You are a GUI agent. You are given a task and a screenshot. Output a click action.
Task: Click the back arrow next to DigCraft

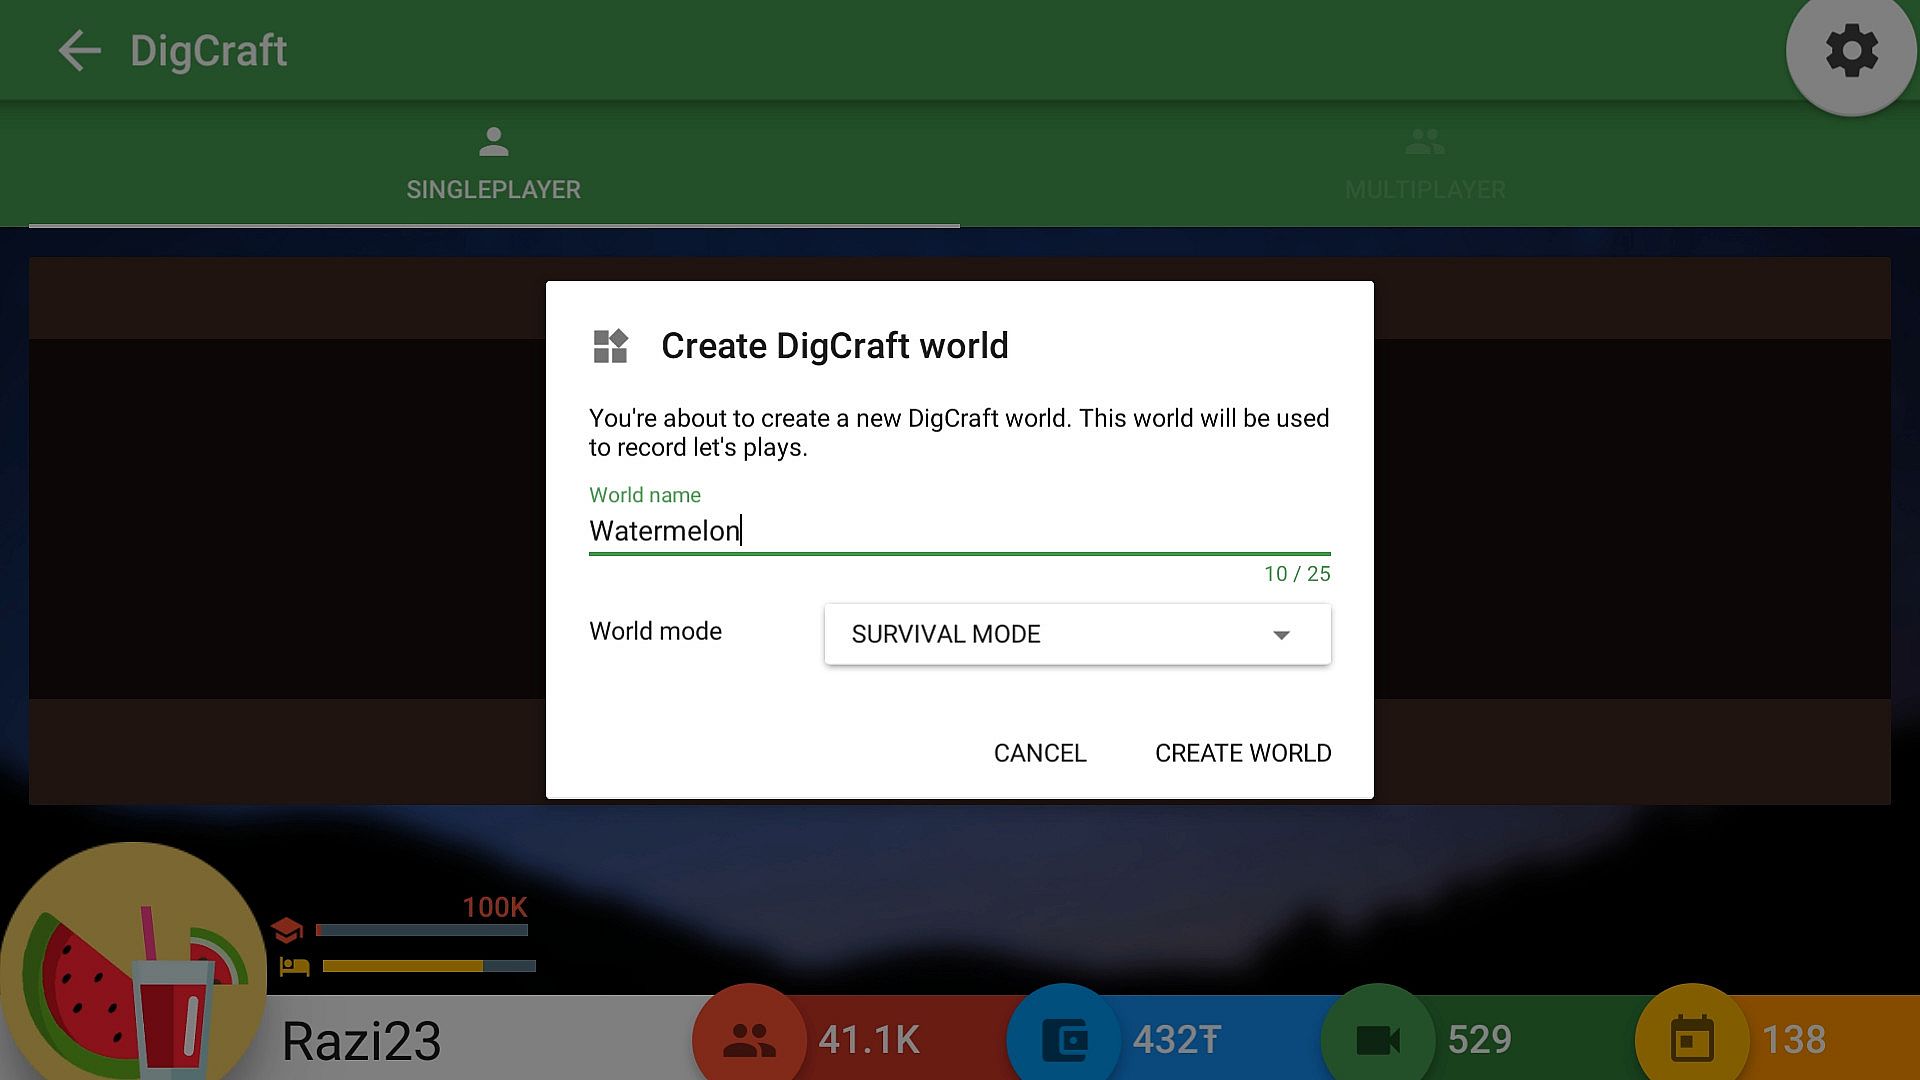(79, 50)
